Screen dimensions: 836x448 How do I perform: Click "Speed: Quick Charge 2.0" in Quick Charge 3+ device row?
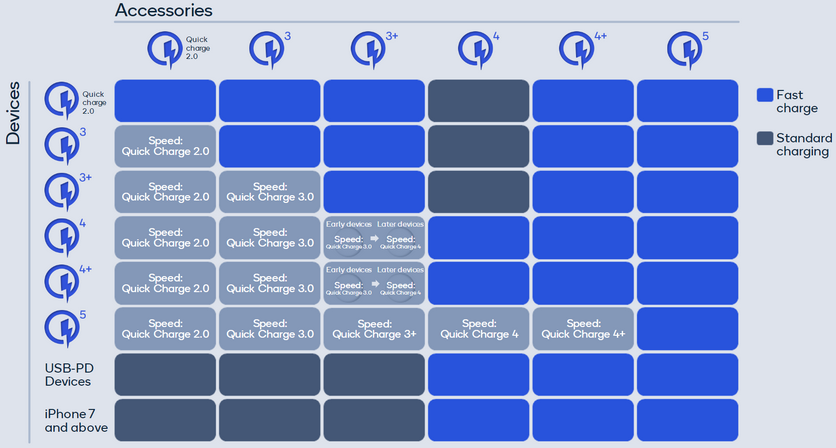(x=165, y=192)
